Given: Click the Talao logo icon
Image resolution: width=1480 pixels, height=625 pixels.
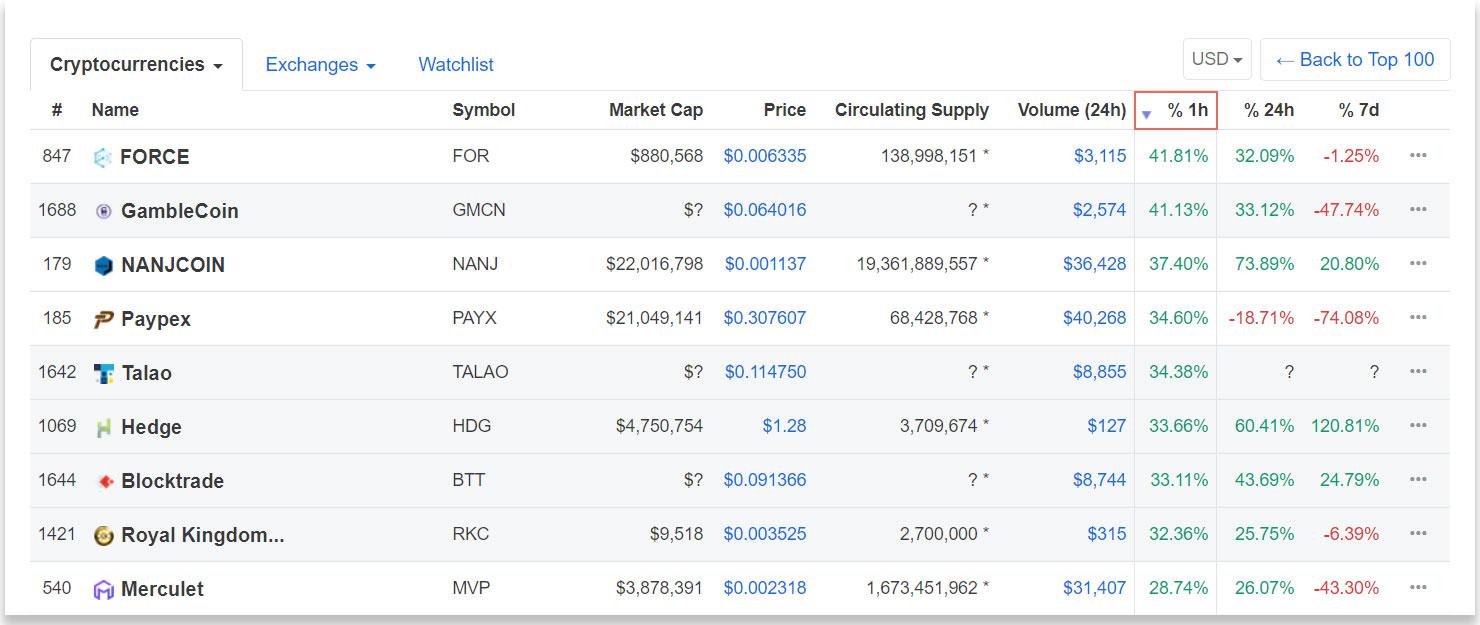Looking at the screenshot, I should (x=103, y=373).
